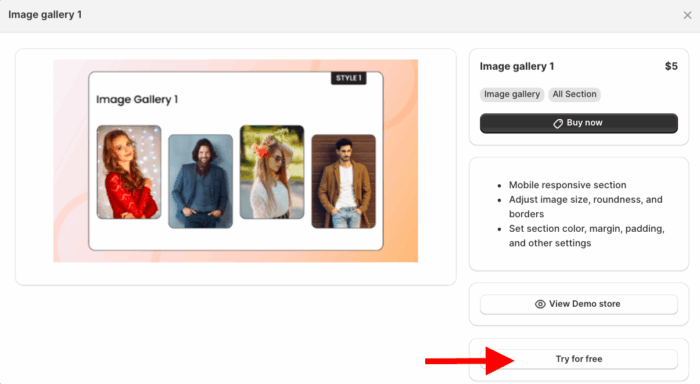Click the woman with flower crown photo

click(x=272, y=172)
